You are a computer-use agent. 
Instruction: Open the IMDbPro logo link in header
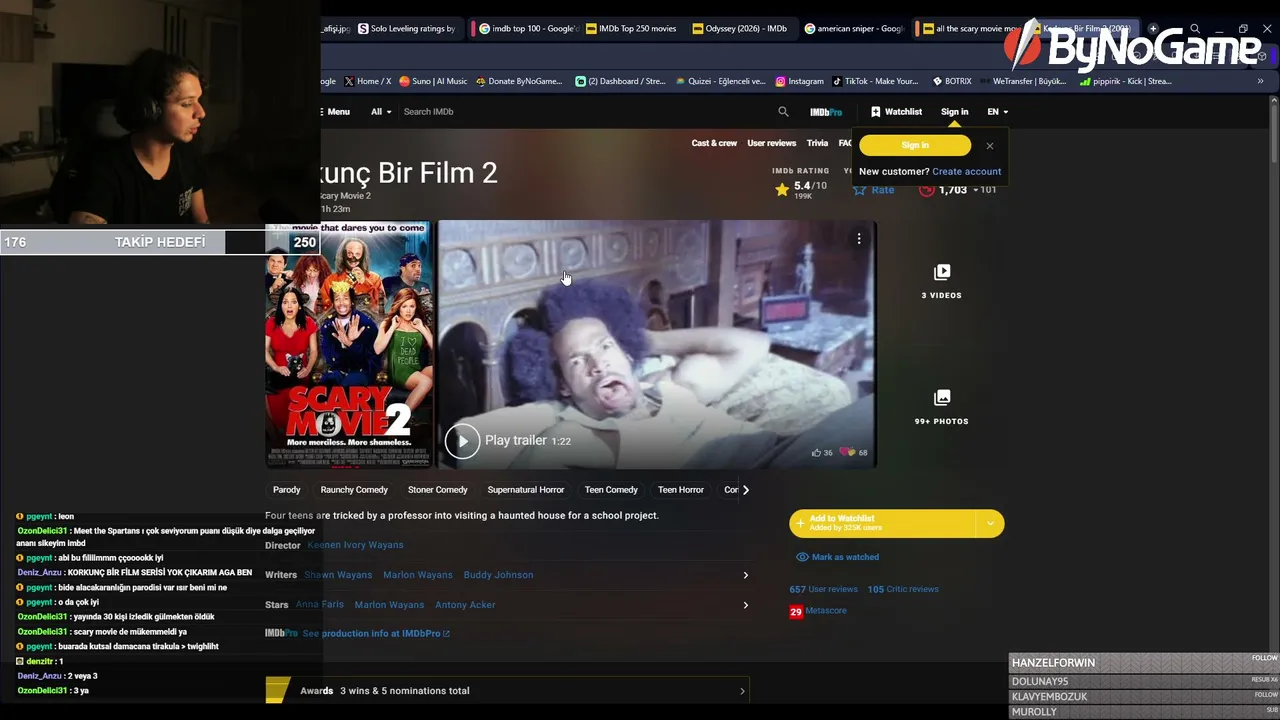coord(826,112)
